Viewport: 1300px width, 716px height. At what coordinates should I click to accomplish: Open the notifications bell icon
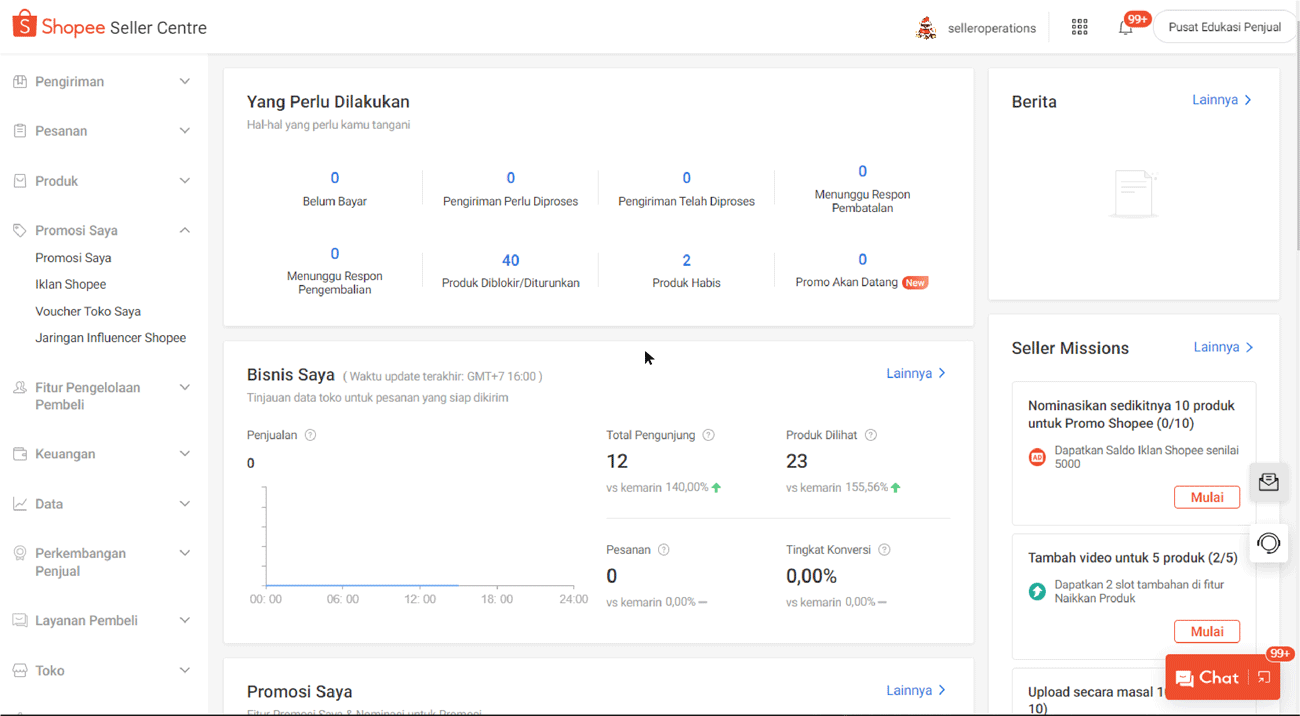click(1126, 28)
